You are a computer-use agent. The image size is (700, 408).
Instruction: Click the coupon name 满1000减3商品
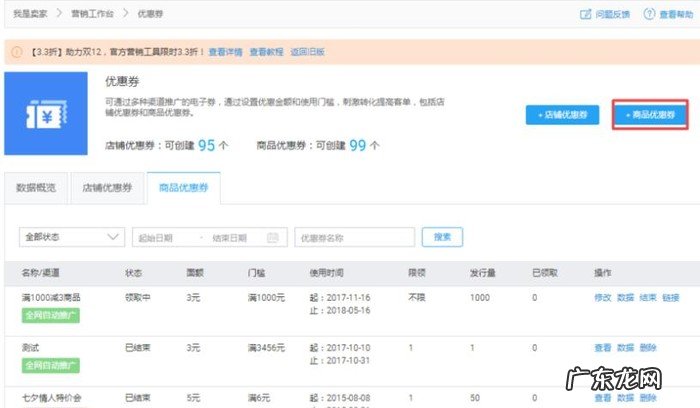51,298
